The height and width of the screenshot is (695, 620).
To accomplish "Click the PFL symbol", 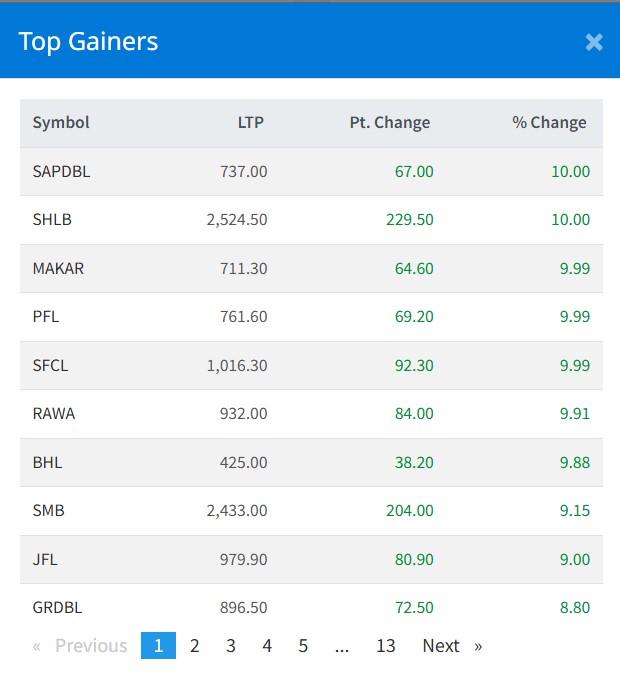I will (46, 317).
